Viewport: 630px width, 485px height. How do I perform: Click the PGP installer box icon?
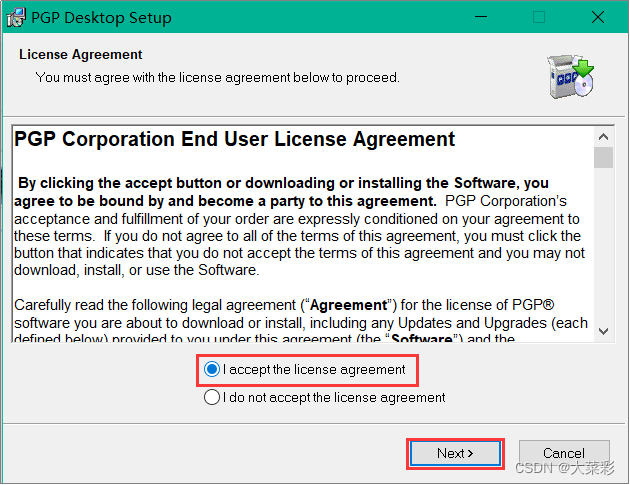point(570,76)
